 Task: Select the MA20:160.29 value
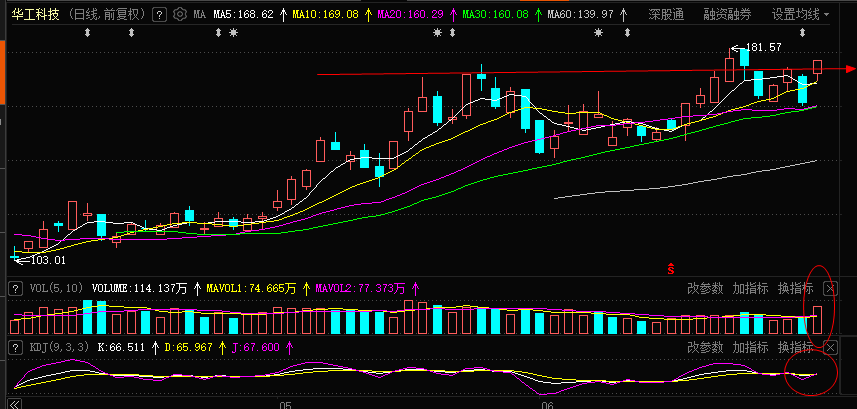[410, 15]
